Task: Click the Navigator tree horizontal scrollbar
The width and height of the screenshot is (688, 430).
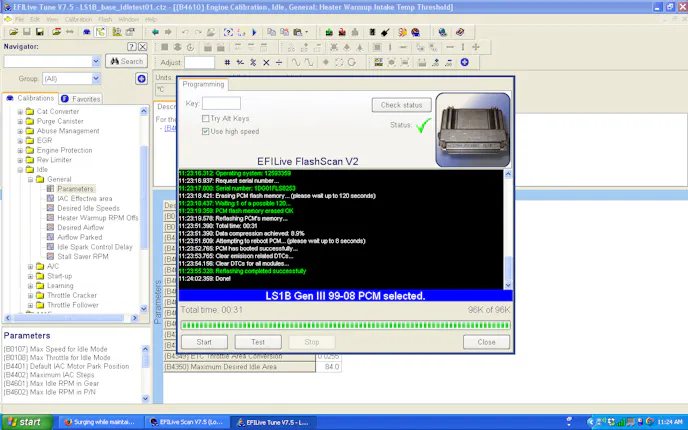Action: [71, 318]
